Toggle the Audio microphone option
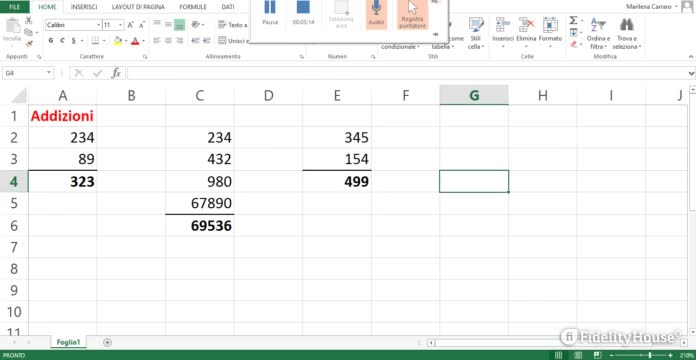The image size is (696, 360). point(376,13)
